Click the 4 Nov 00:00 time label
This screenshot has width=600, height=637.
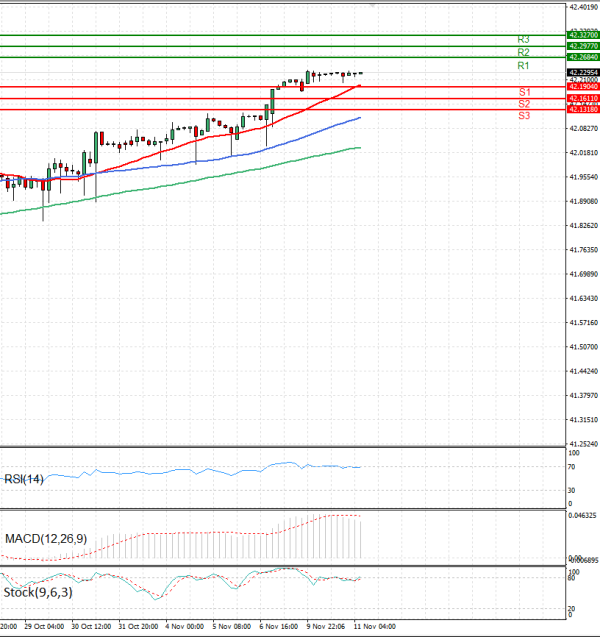click(x=184, y=629)
